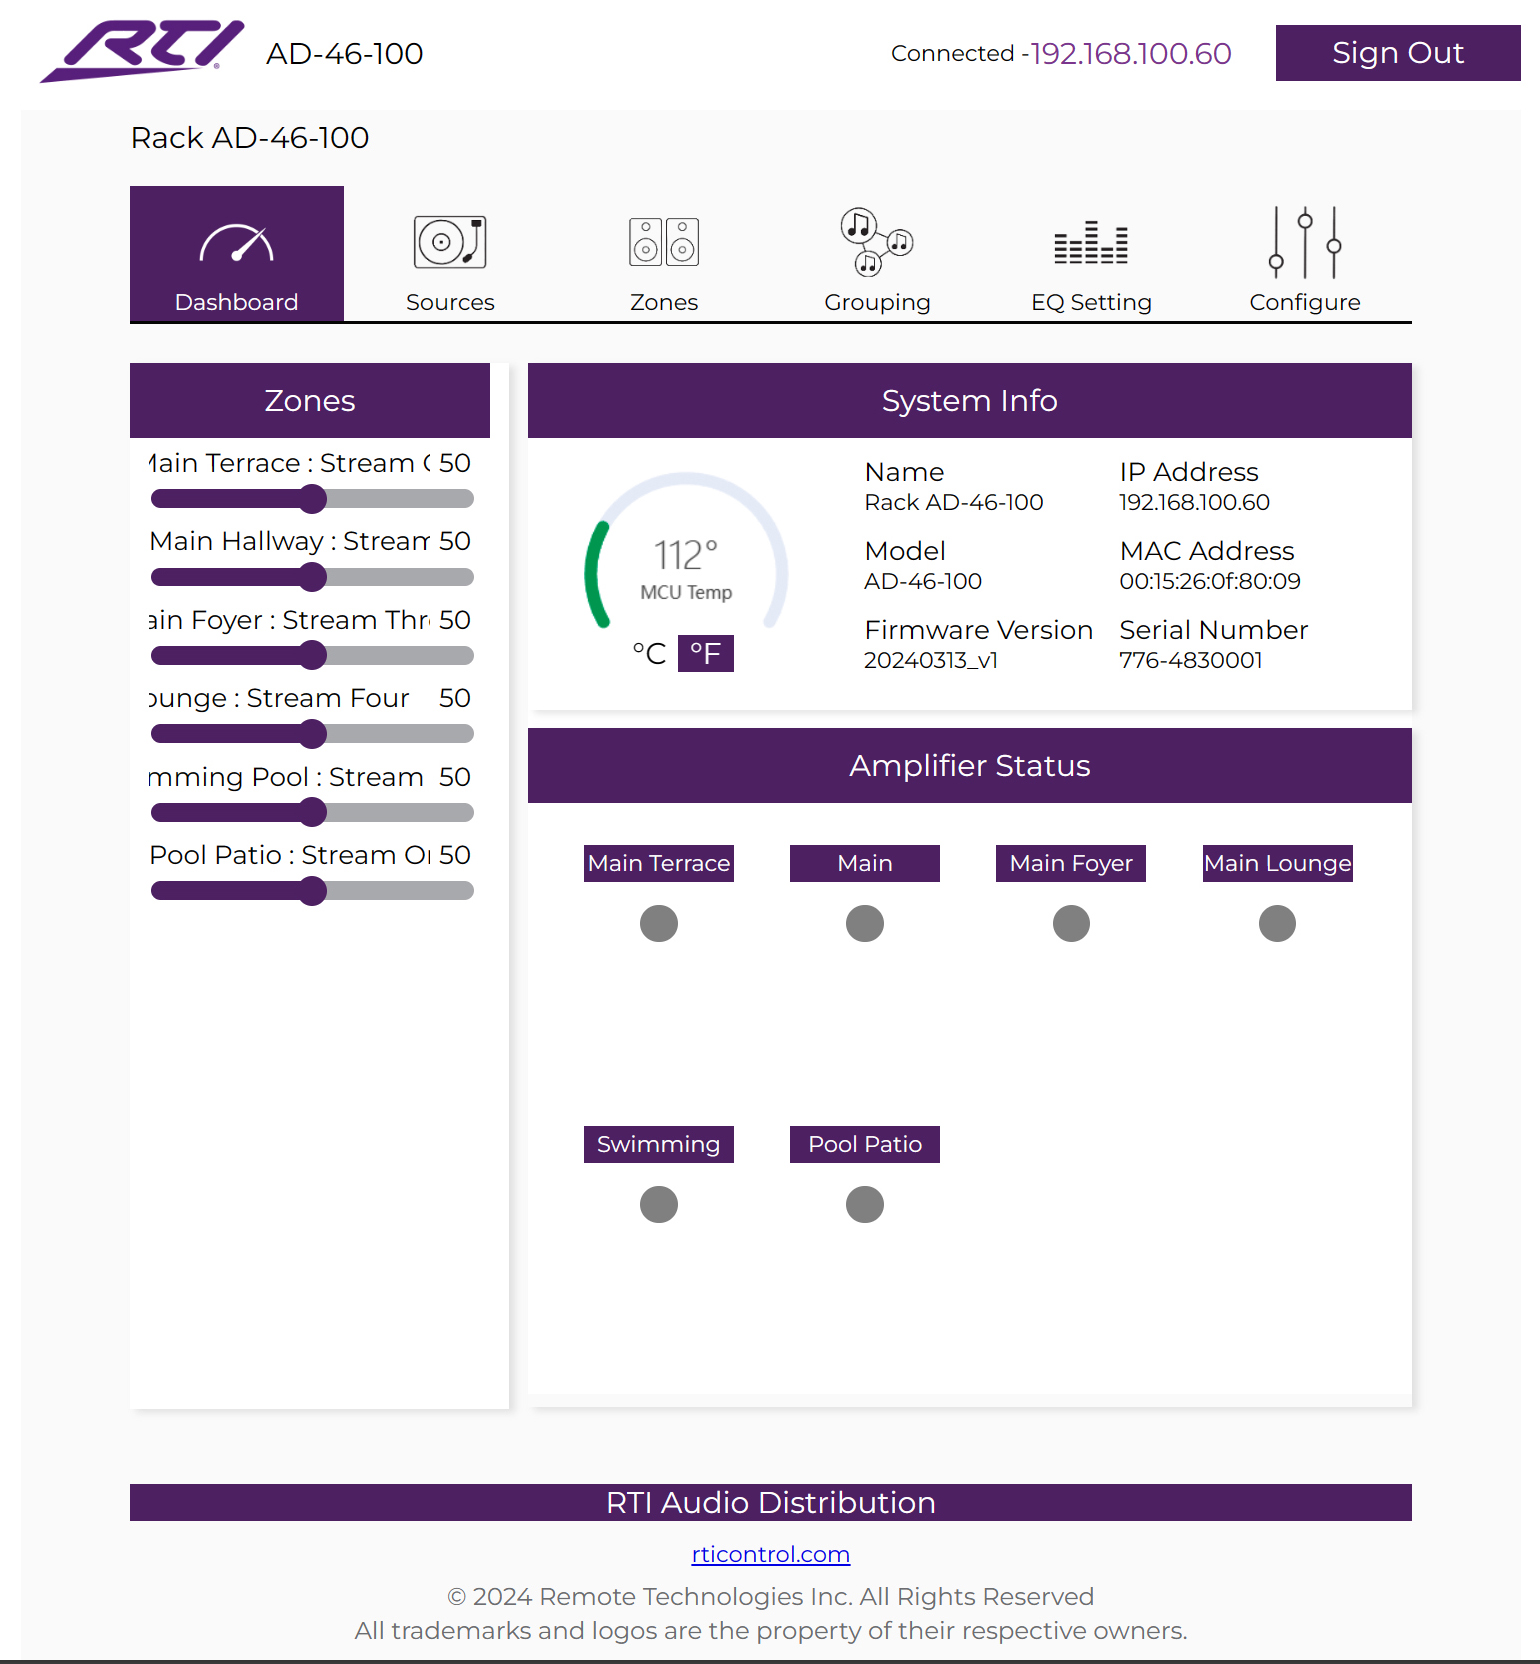Switch temperature to °C
Viewport: 1540px width, 1664px height.
(649, 654)
